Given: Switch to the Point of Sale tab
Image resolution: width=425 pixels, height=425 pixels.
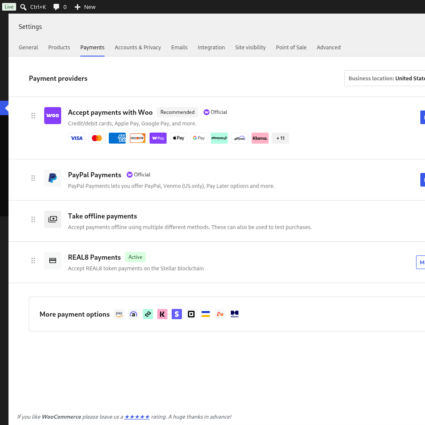Looking at the screenshot, I should pos(291,47).
